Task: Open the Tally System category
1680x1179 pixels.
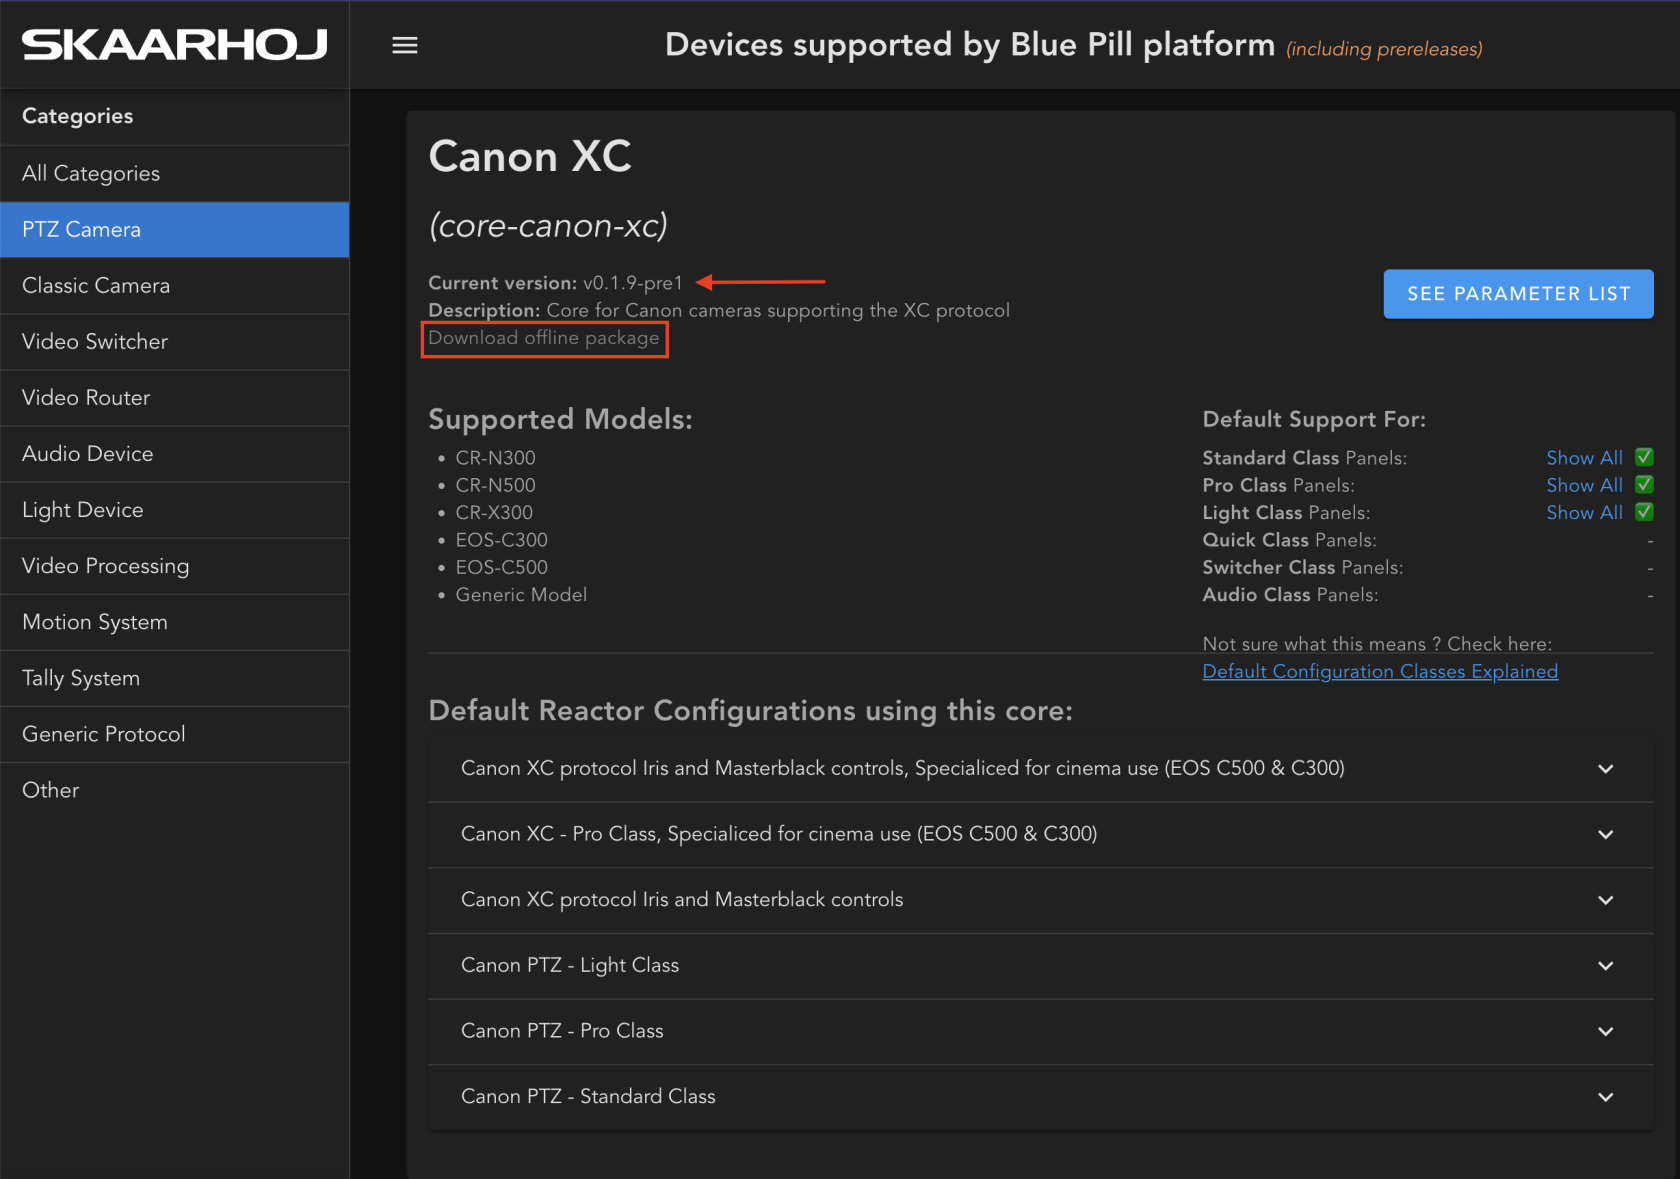Action: point(174,677)
